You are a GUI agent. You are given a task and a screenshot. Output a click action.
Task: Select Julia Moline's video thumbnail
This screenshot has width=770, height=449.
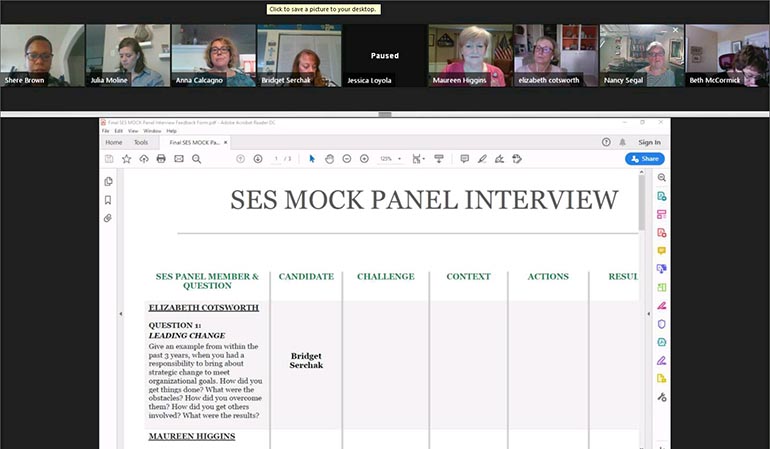pyautogui.click(x=128, y=56)
